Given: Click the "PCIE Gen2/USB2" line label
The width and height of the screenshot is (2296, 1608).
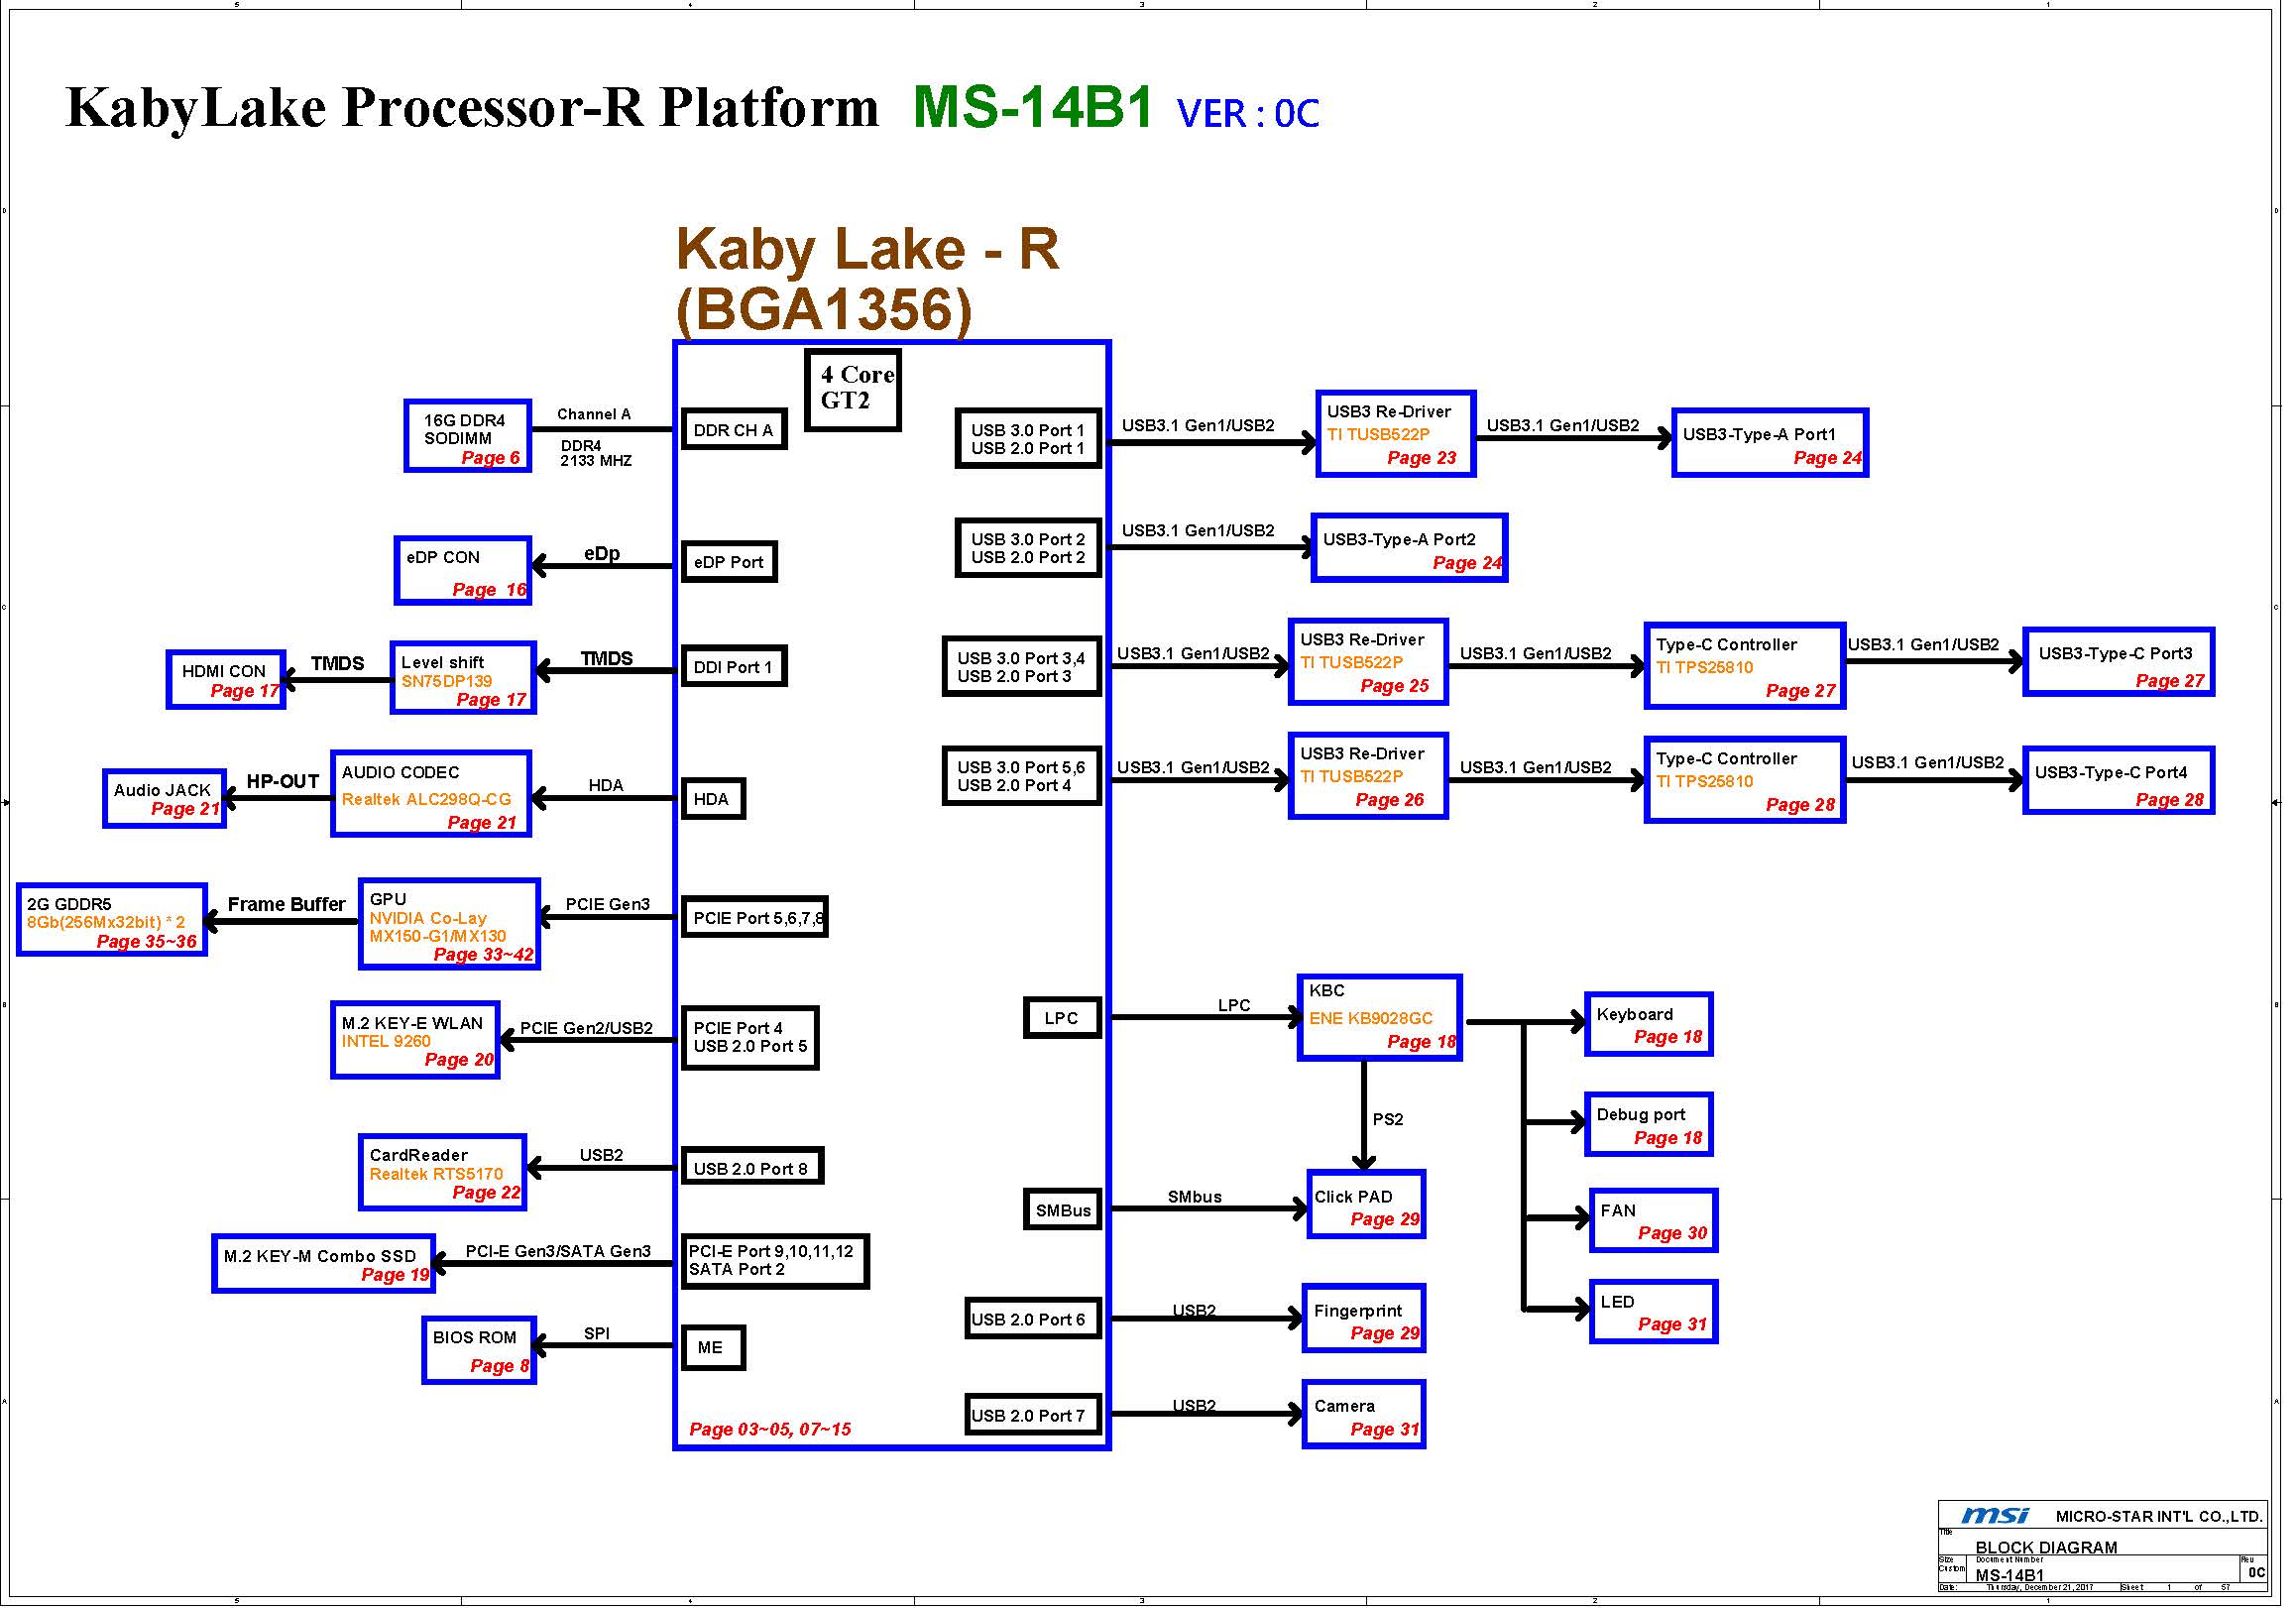Looking at the screenshot, I should (x=586, y=1028).
